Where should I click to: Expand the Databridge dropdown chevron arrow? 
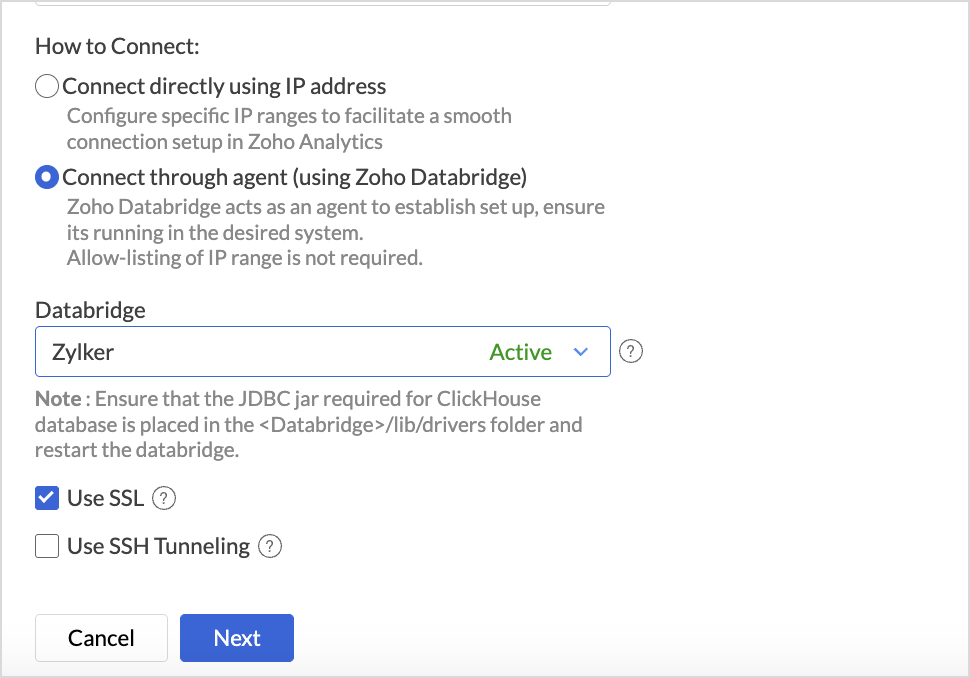click(x=581, y=352)
